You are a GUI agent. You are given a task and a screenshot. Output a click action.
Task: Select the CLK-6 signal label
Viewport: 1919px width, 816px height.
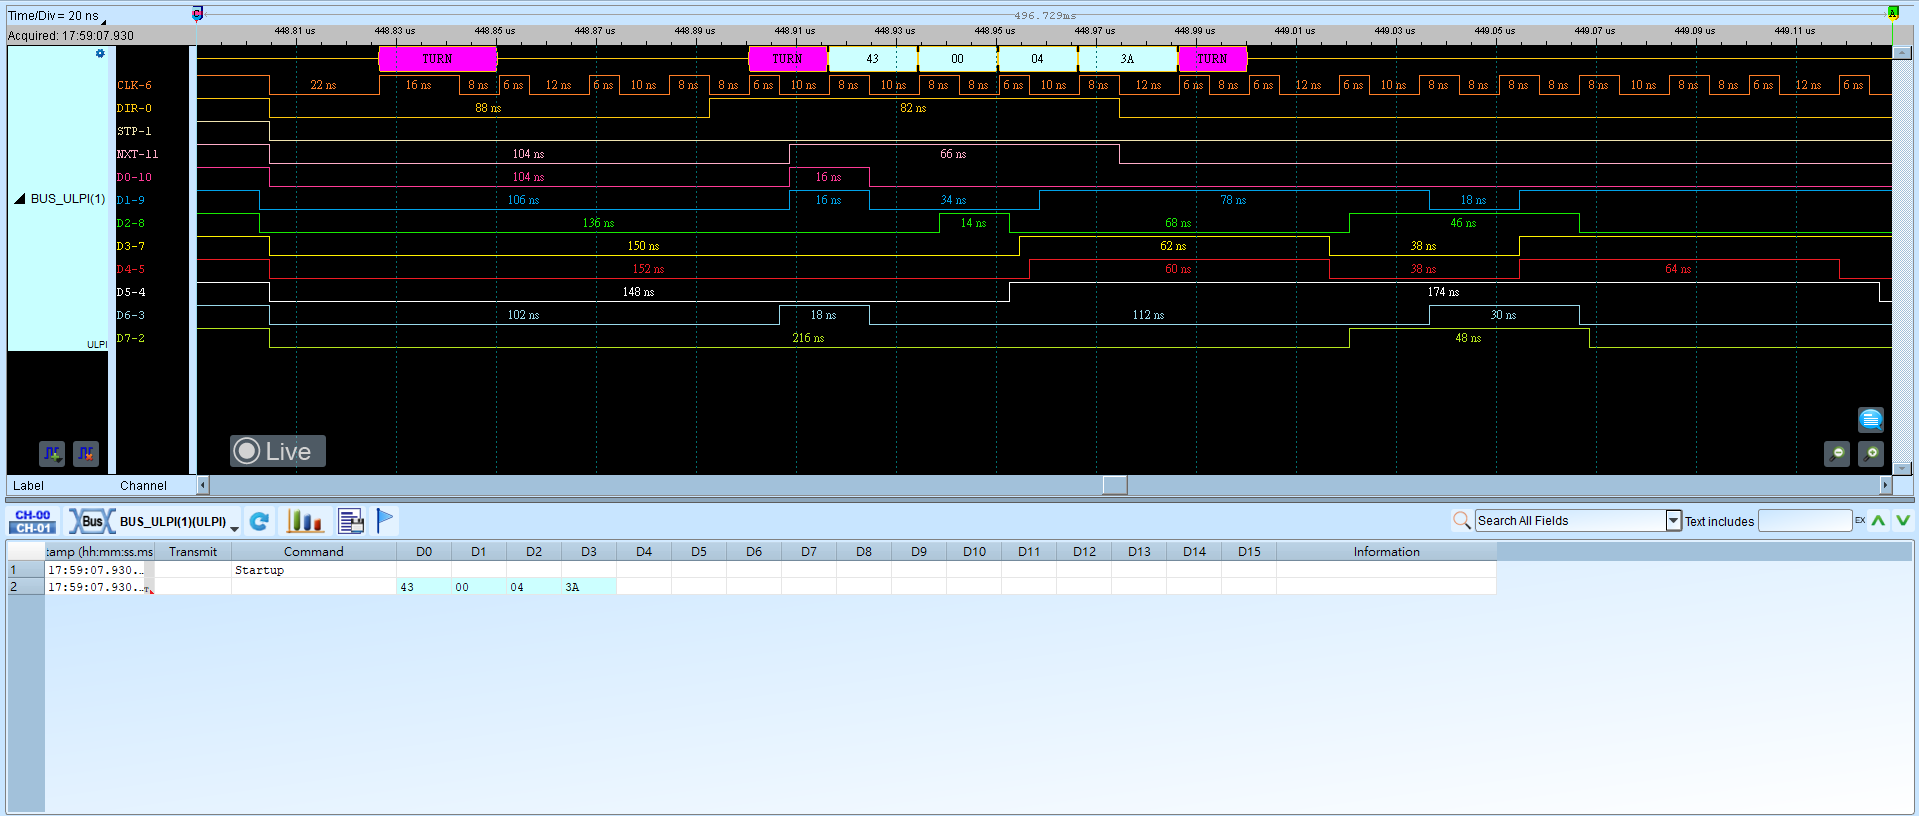pos(134,86)
